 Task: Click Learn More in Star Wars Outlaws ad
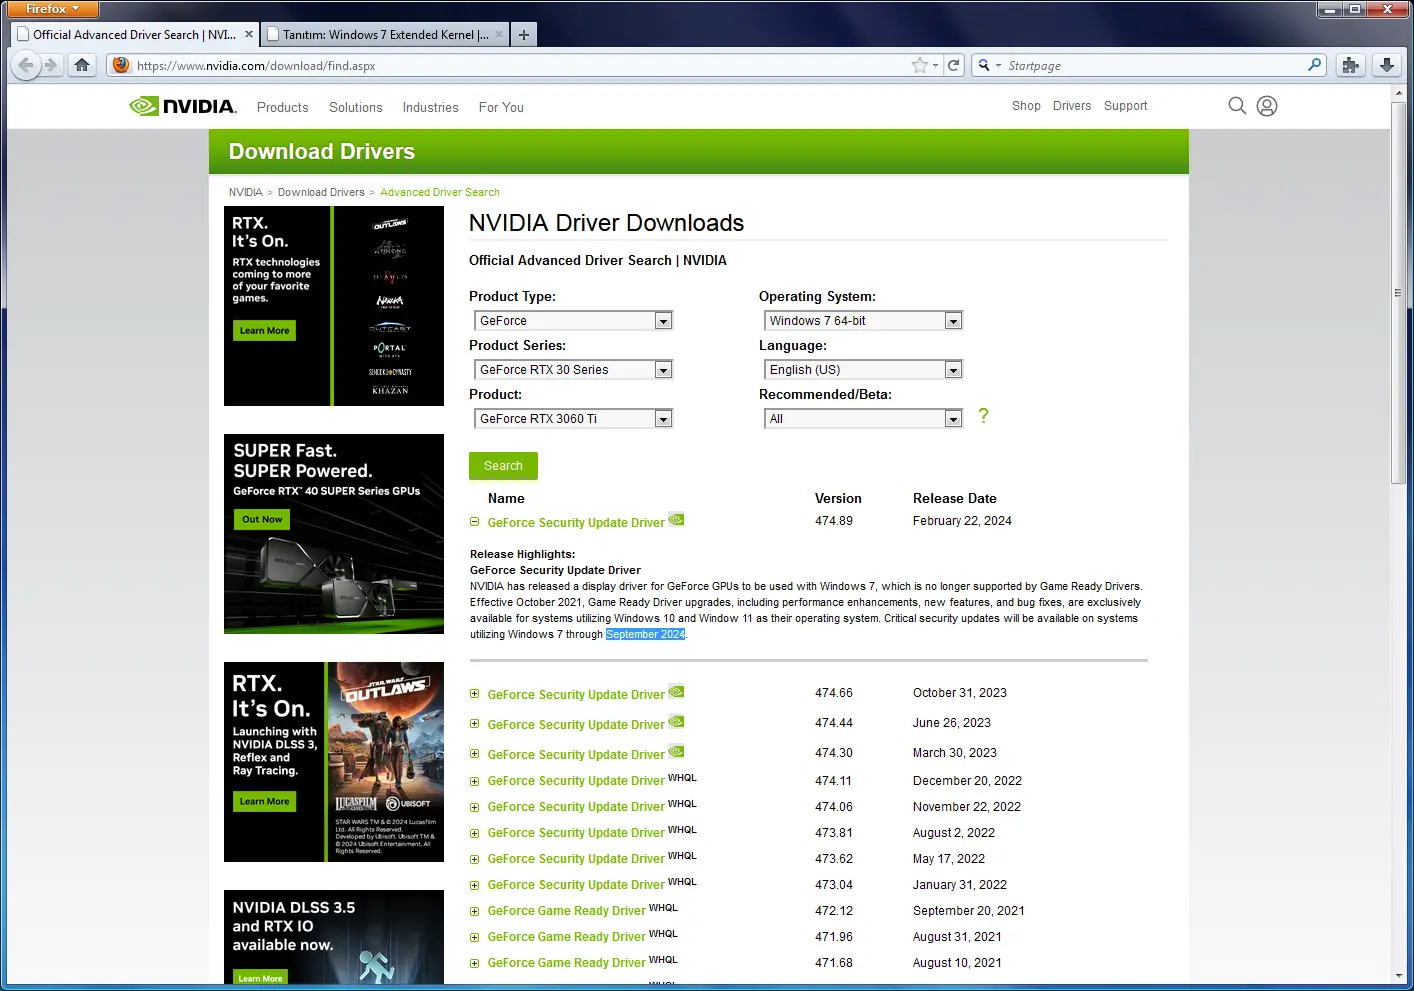(x=264, y=801)
